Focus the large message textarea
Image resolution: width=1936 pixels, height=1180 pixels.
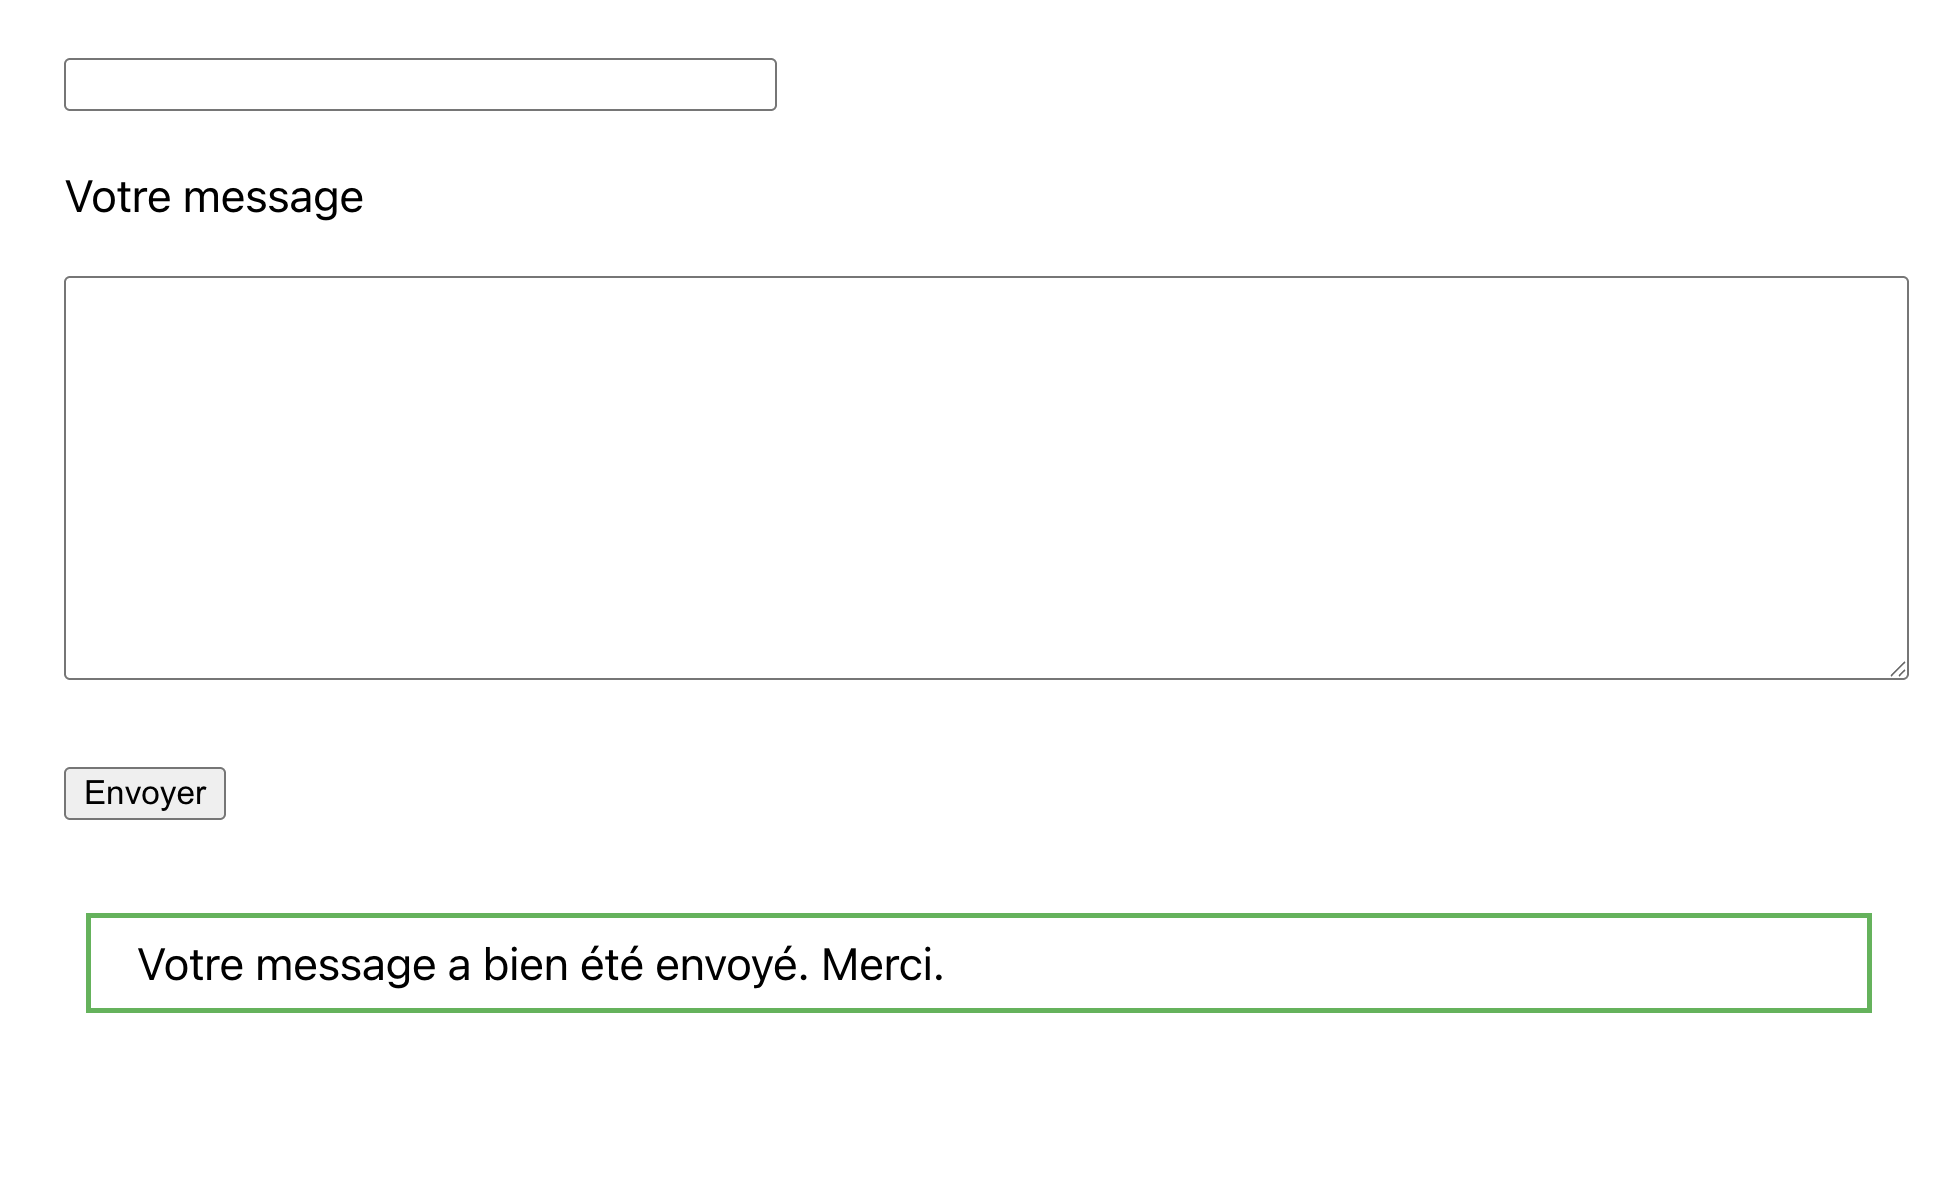(986, 478)
